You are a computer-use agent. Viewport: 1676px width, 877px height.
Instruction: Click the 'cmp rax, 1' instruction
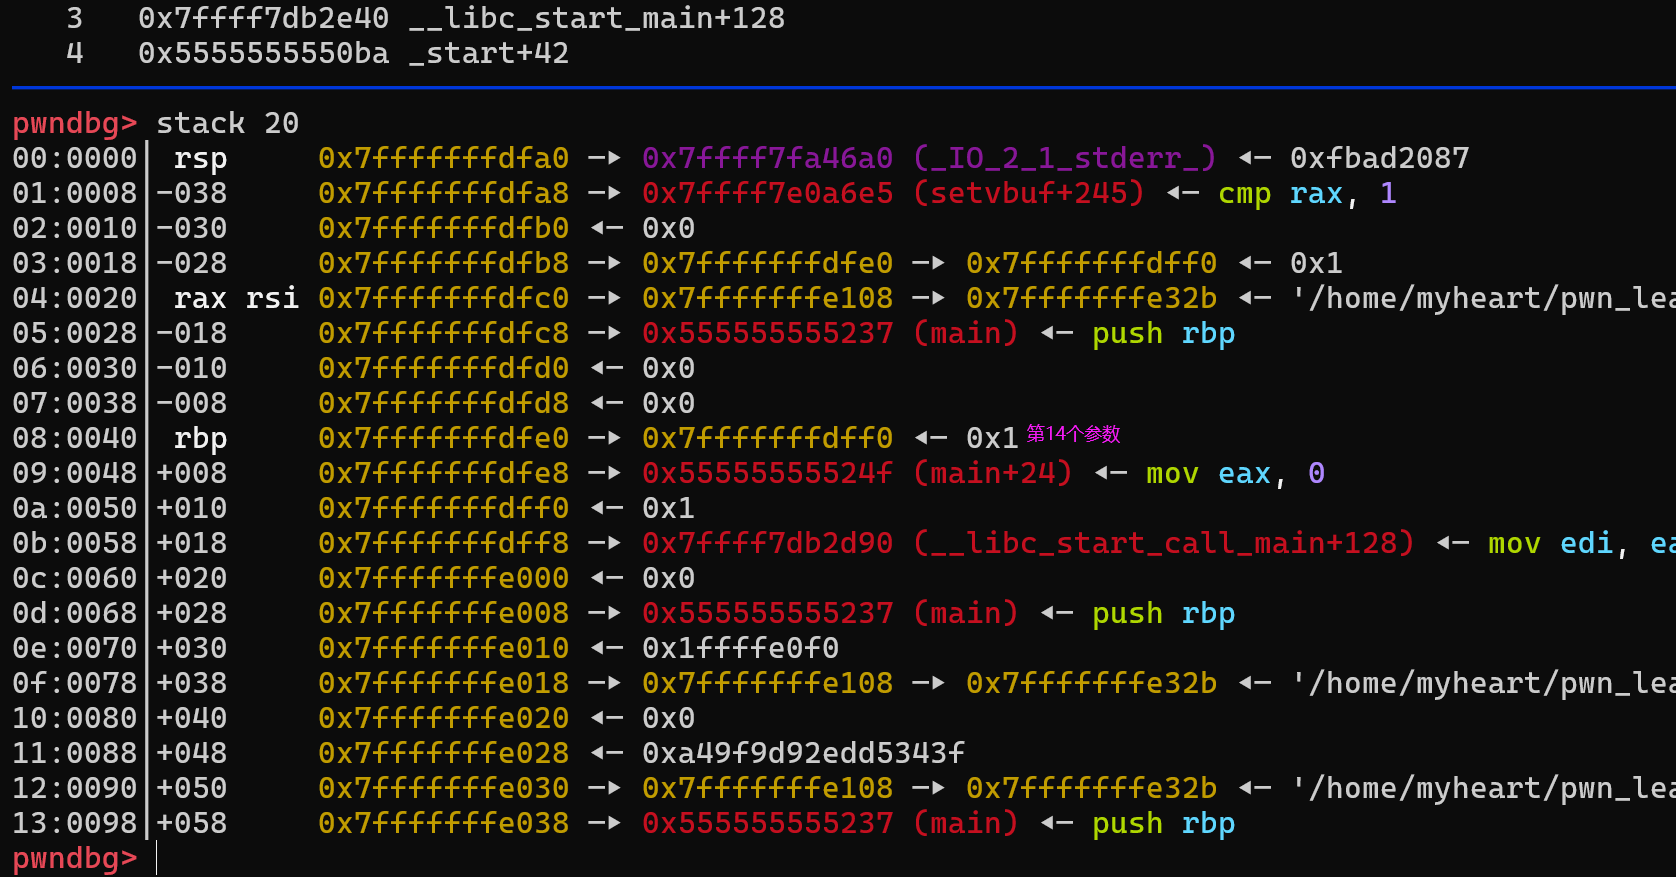(1307, 193)
